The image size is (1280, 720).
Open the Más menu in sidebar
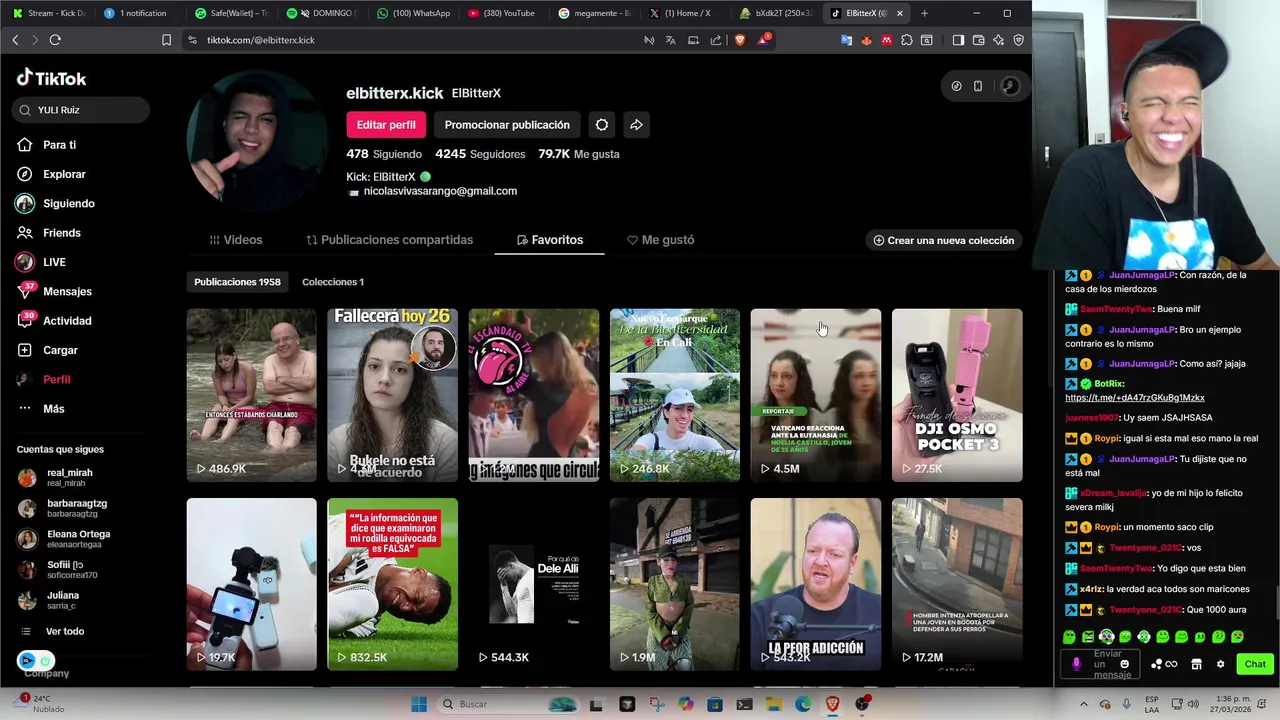41,409
